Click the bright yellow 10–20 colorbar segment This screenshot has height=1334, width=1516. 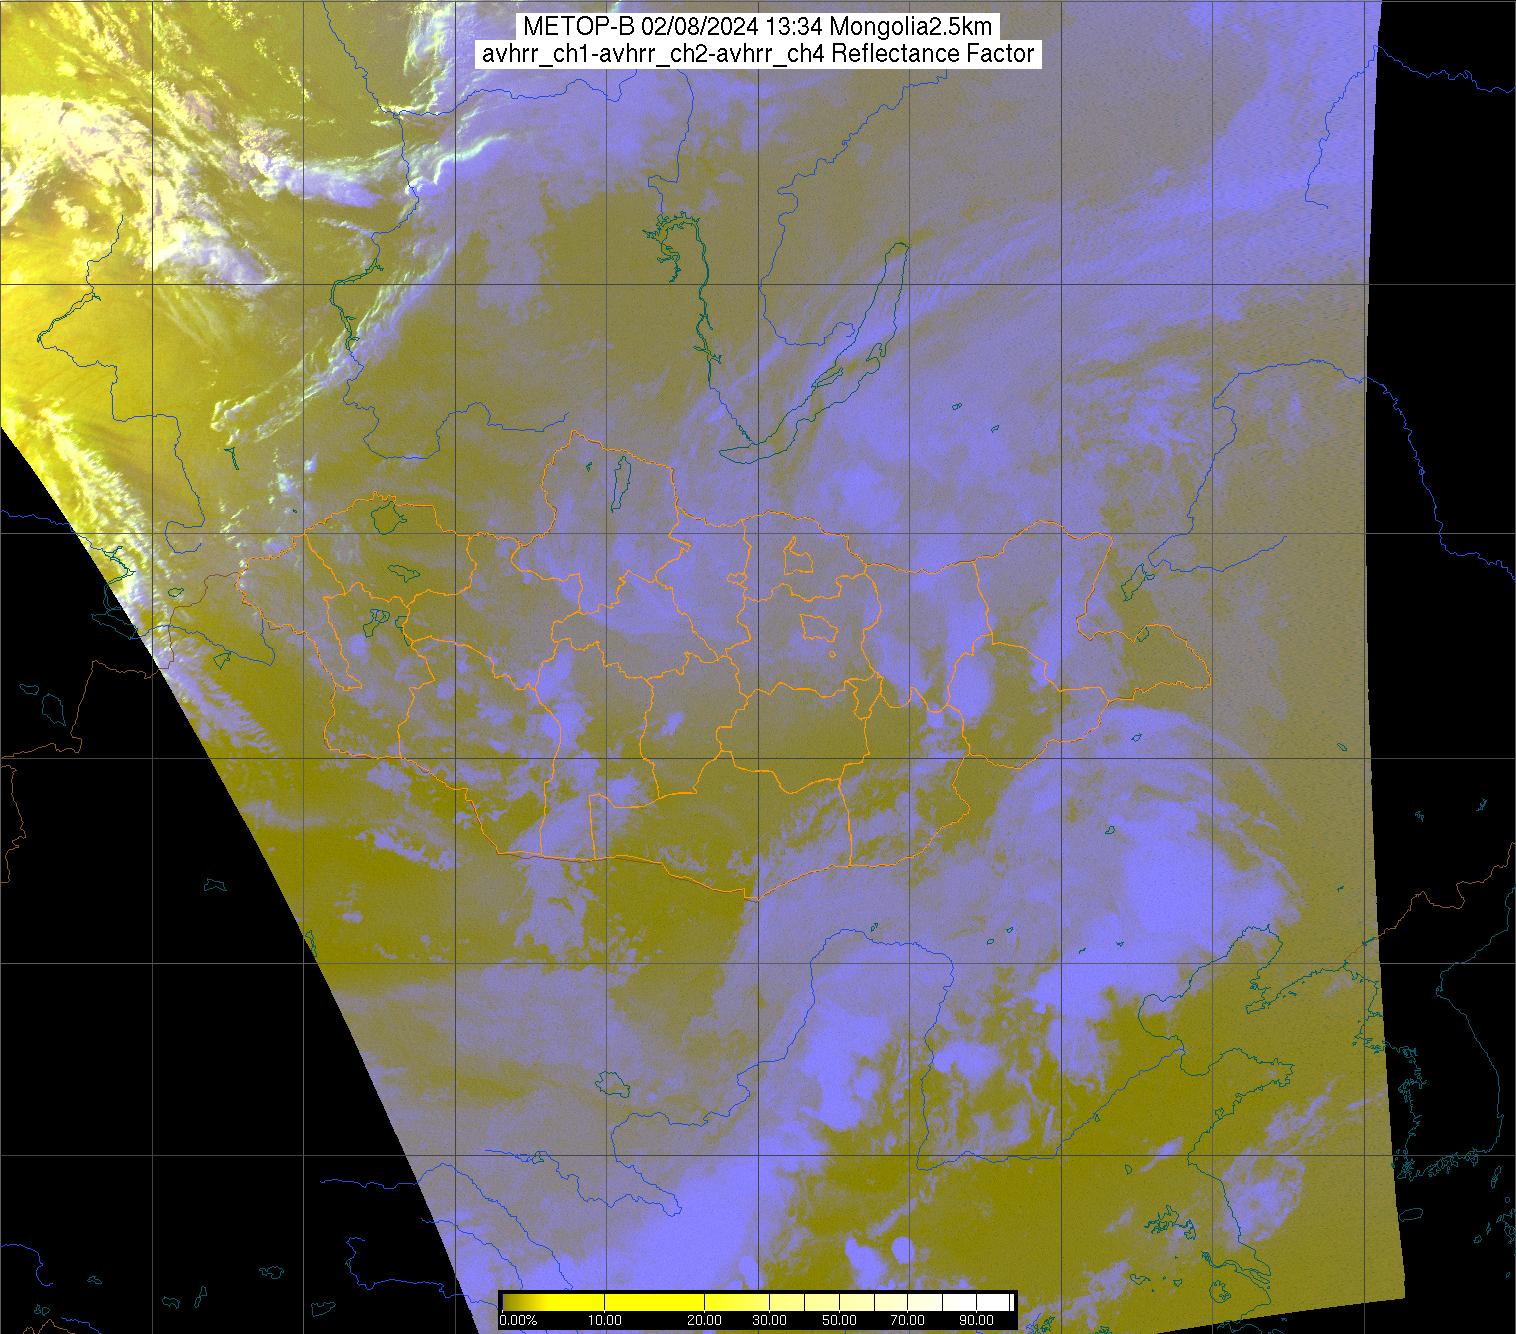coord(654,1302)
